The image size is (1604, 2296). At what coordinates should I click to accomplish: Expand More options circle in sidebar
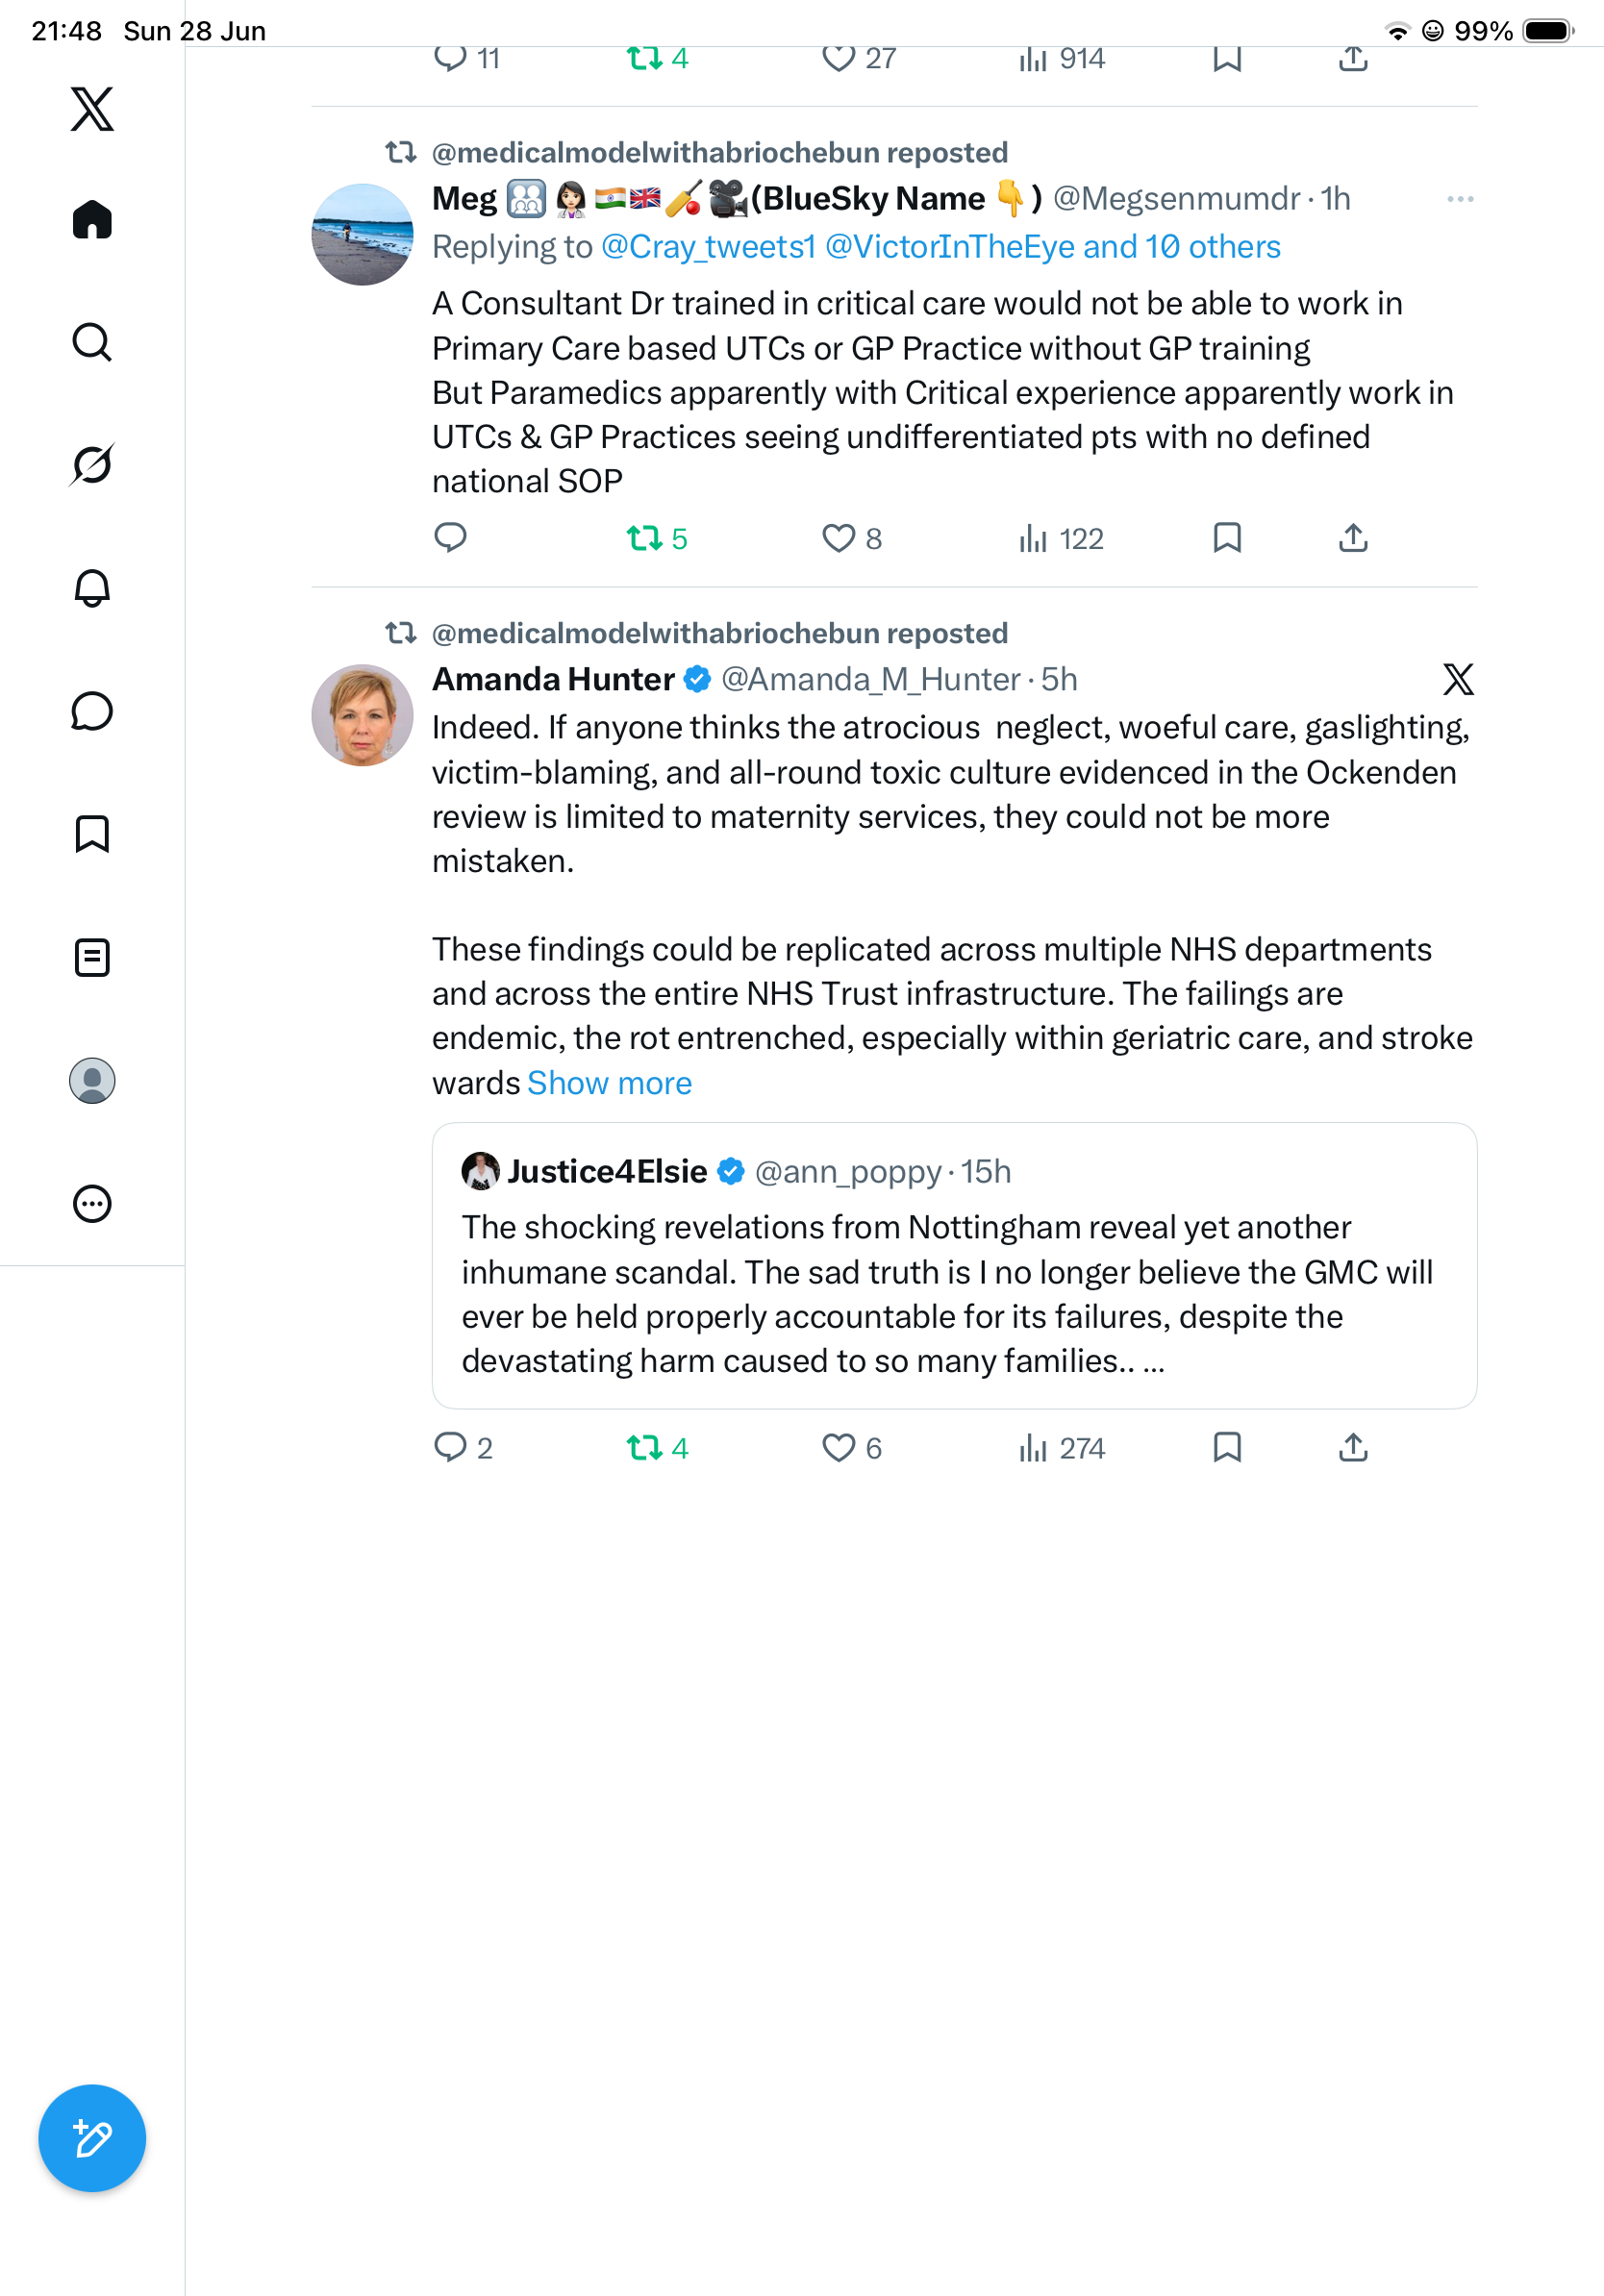point(92,1203)
